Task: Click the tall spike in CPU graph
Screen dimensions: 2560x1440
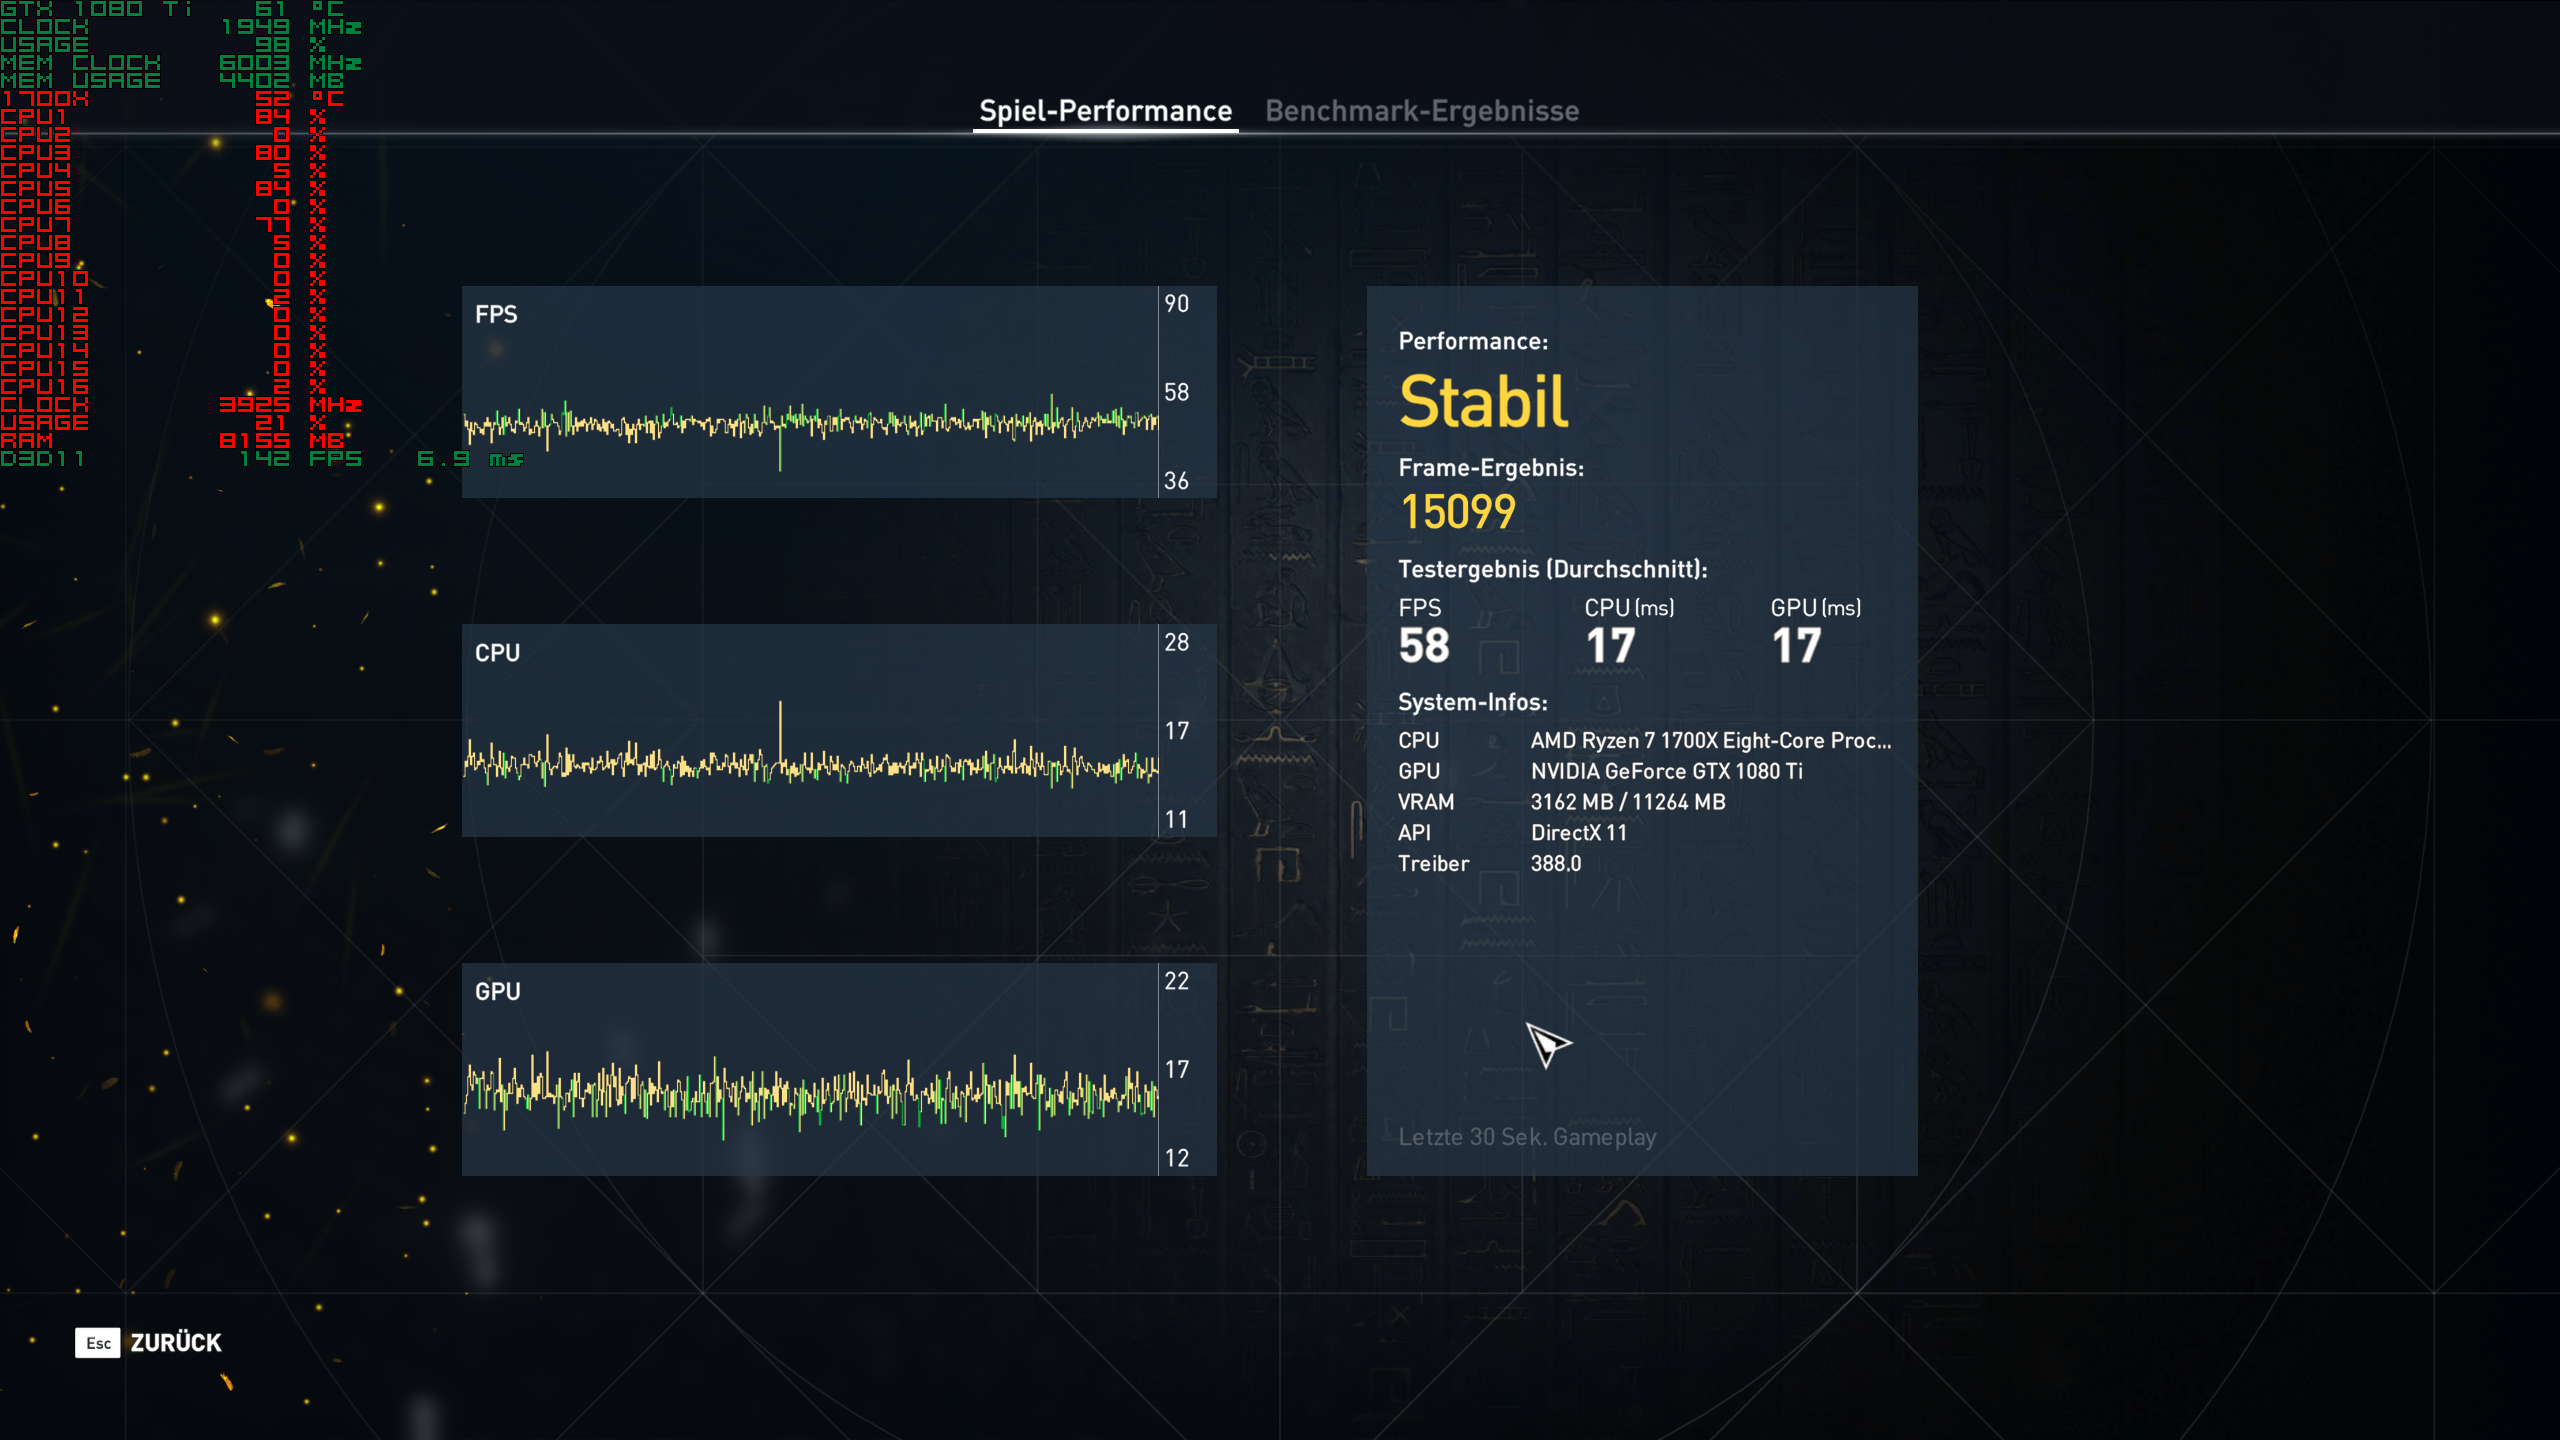Action: point(780,725)
